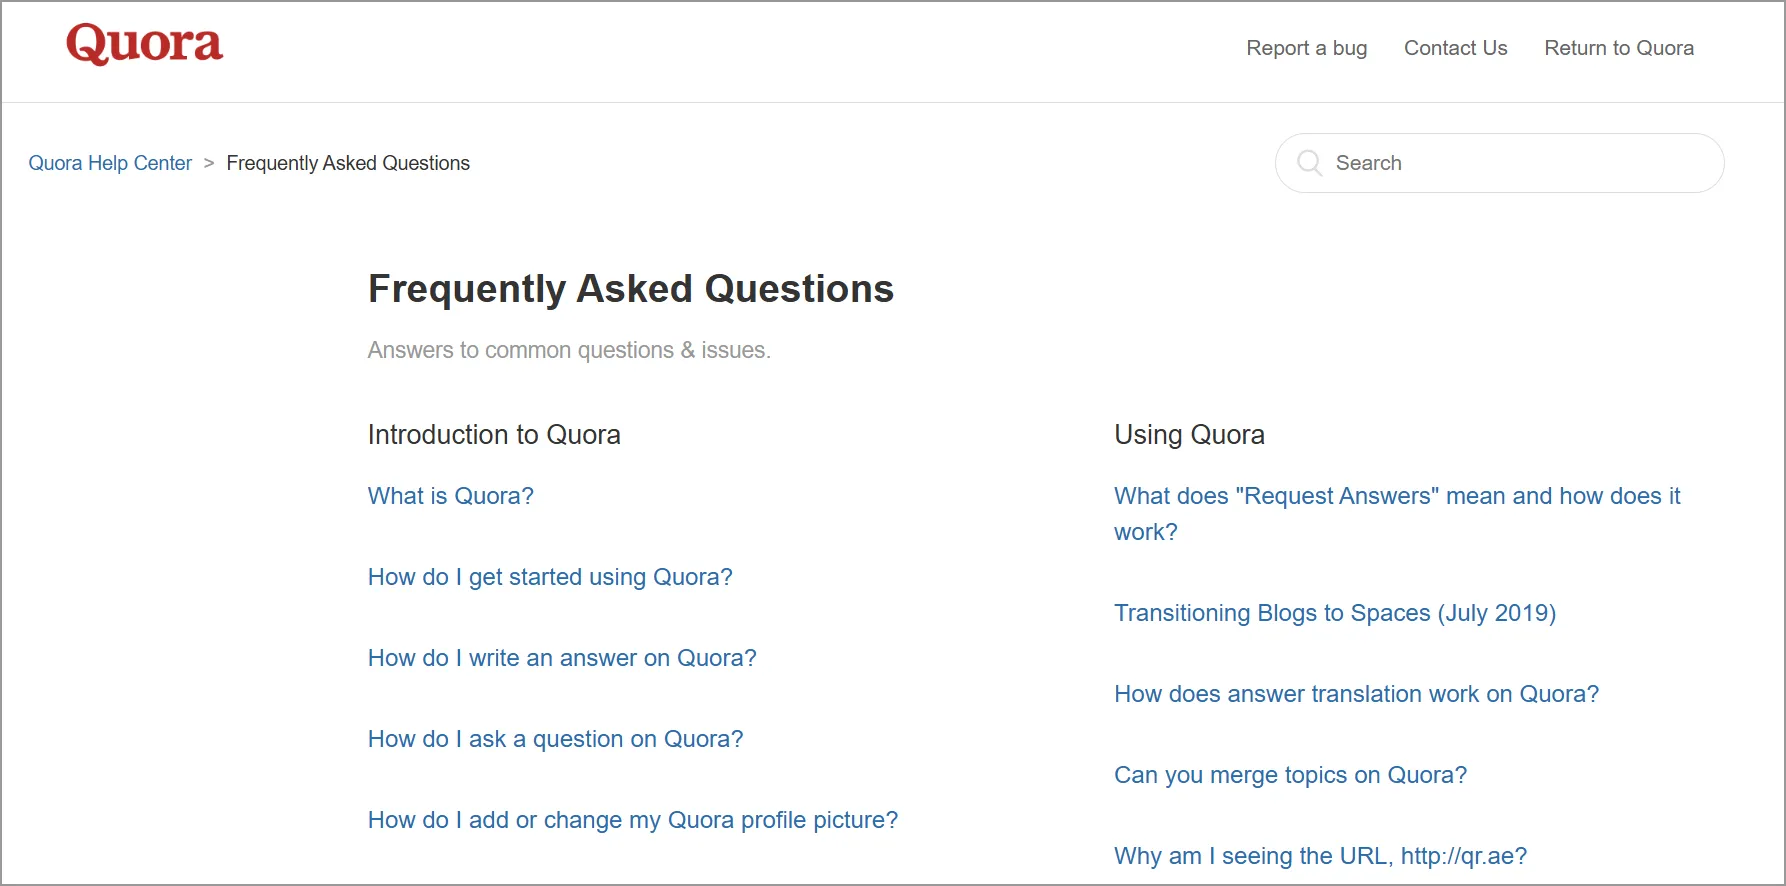Open the Contact Us page
The image size is (1786, 886).
click(1455, 48)
